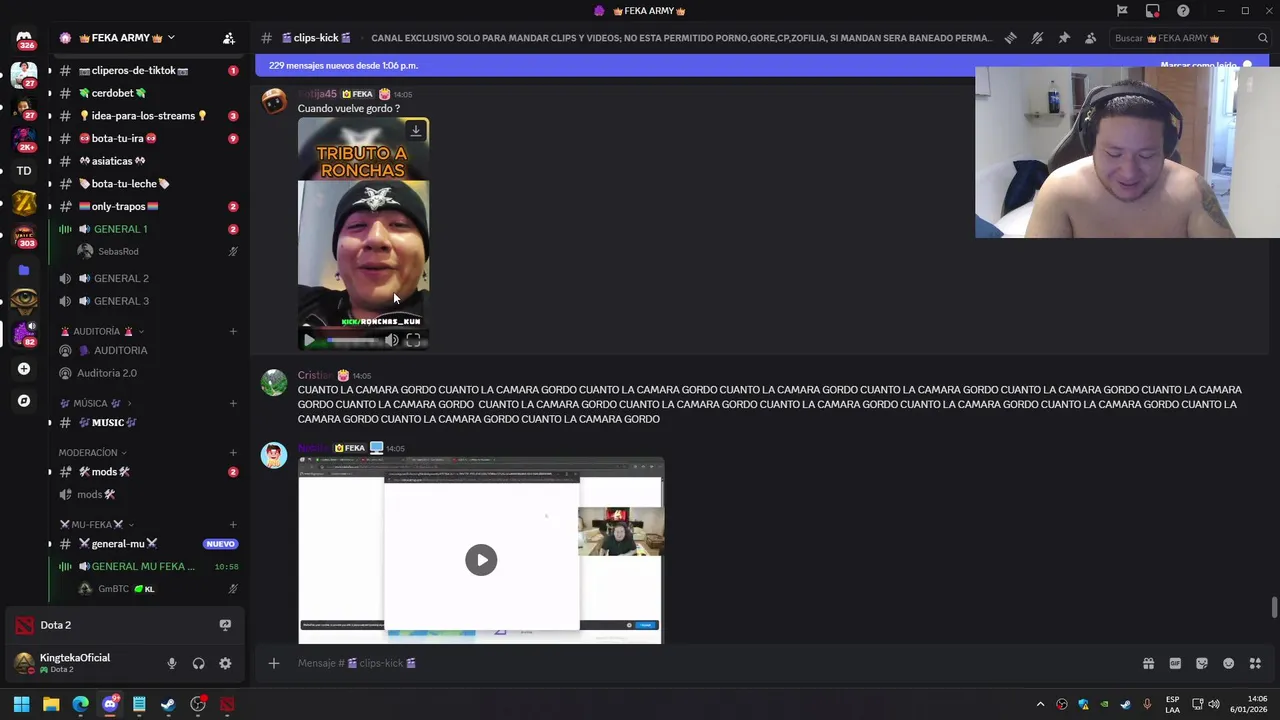This screenshot has height=720, width=1280.
Task: Open the checkpoint flag icon in title bar
Action: click(1122, 11)
